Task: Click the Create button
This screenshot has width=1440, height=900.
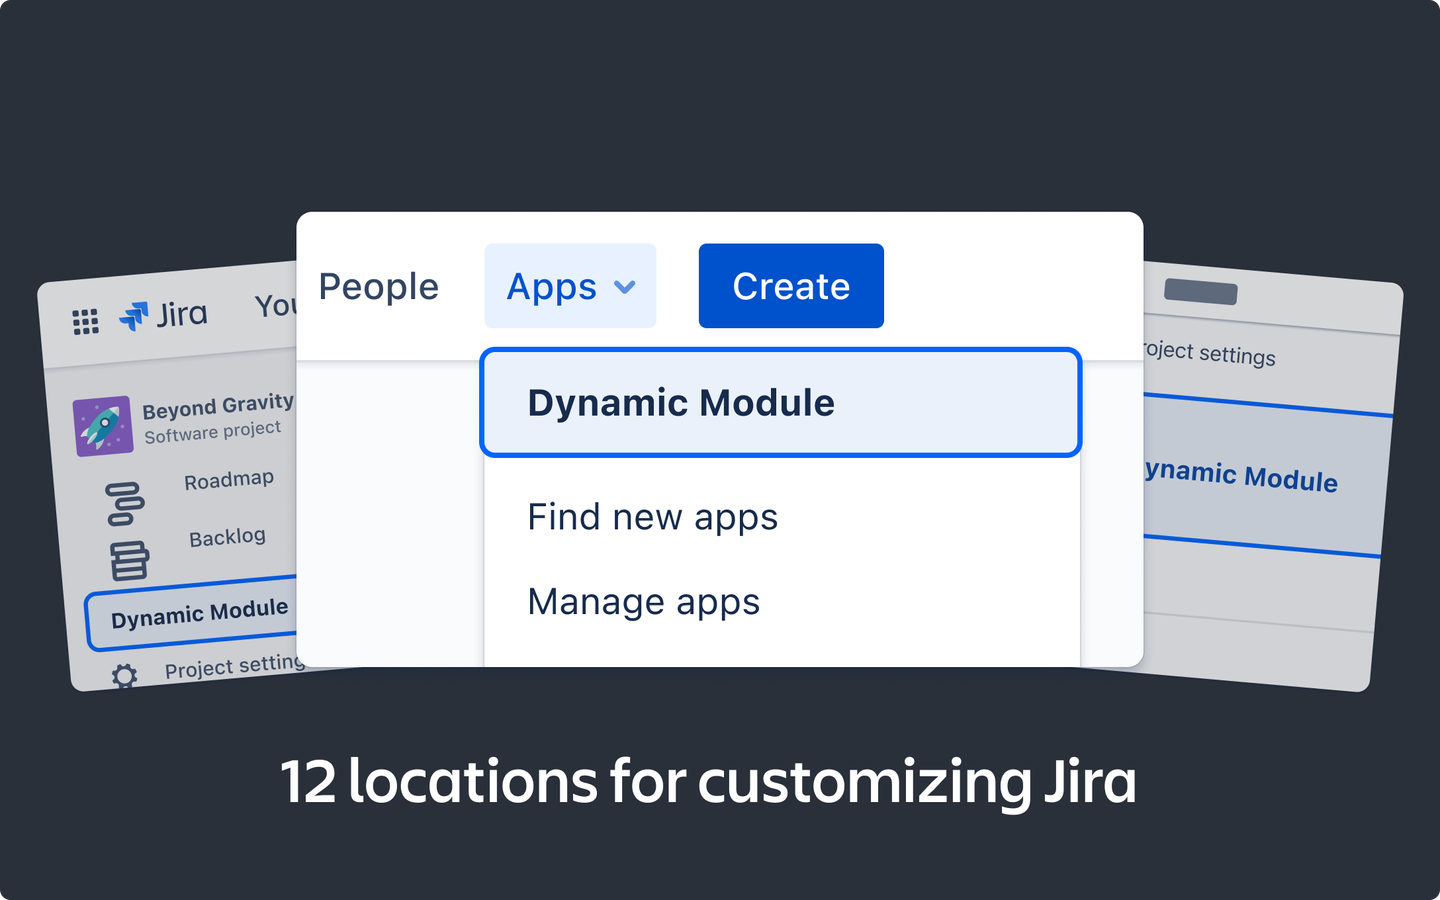Action: (x=791, y=286)
